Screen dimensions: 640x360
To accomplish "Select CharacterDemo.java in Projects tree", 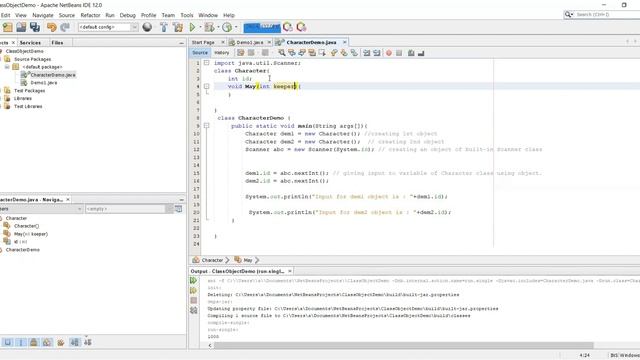I will [x=53, y=75].
